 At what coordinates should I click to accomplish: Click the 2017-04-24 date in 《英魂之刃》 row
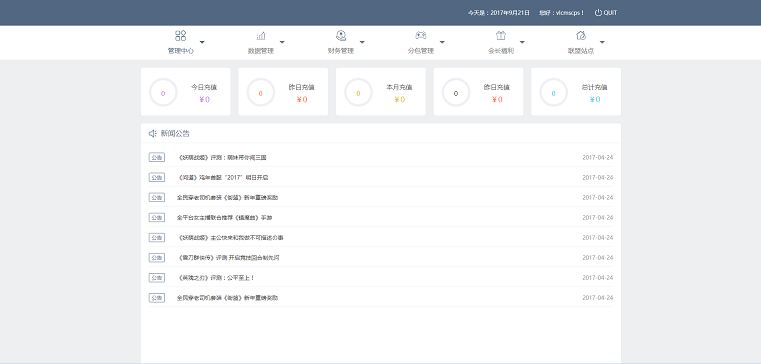pyautogui.click(x=597, y=278)
